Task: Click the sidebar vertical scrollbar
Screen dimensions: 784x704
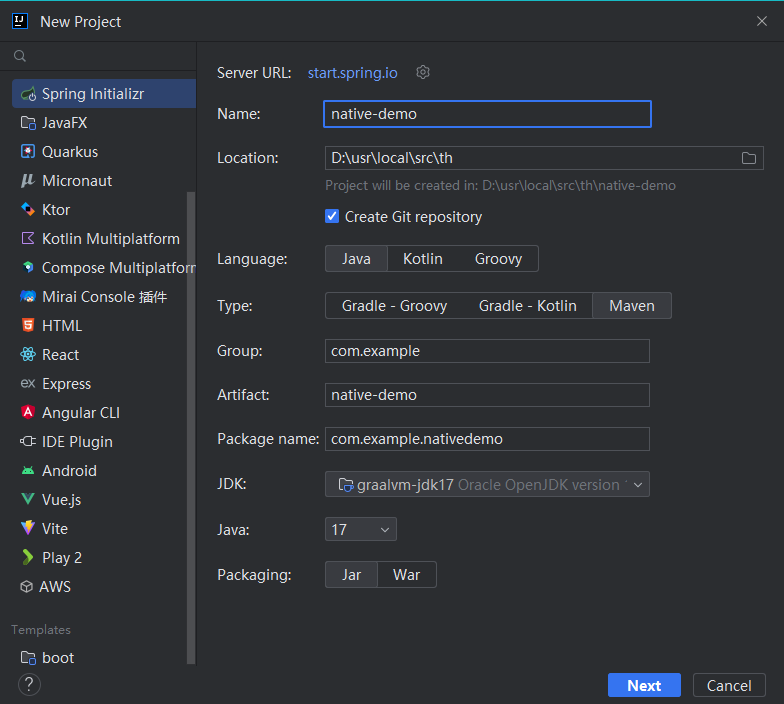Action: pos(190,428)
